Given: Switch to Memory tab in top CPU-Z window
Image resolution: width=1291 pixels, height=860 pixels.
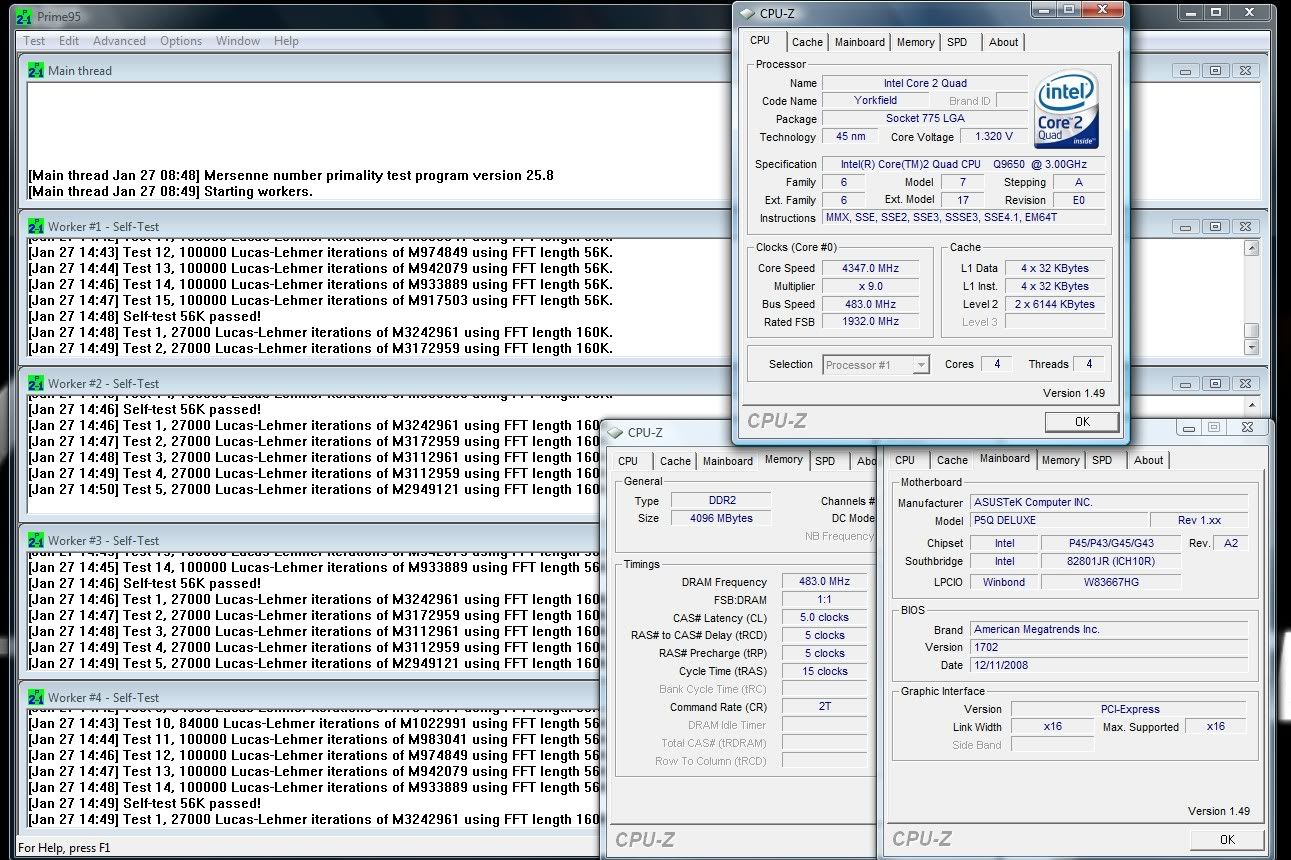Looking at the screenshot, I should (916, 42).
